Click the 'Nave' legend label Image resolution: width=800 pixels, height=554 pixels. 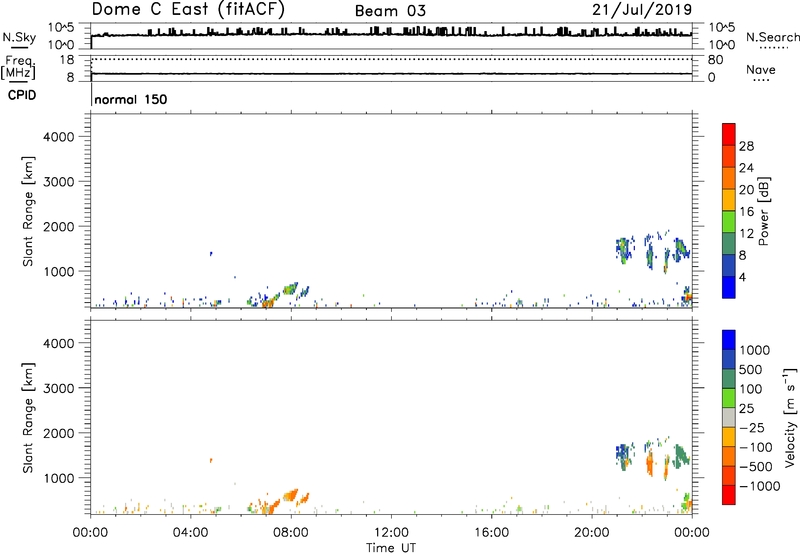[761, 69]
